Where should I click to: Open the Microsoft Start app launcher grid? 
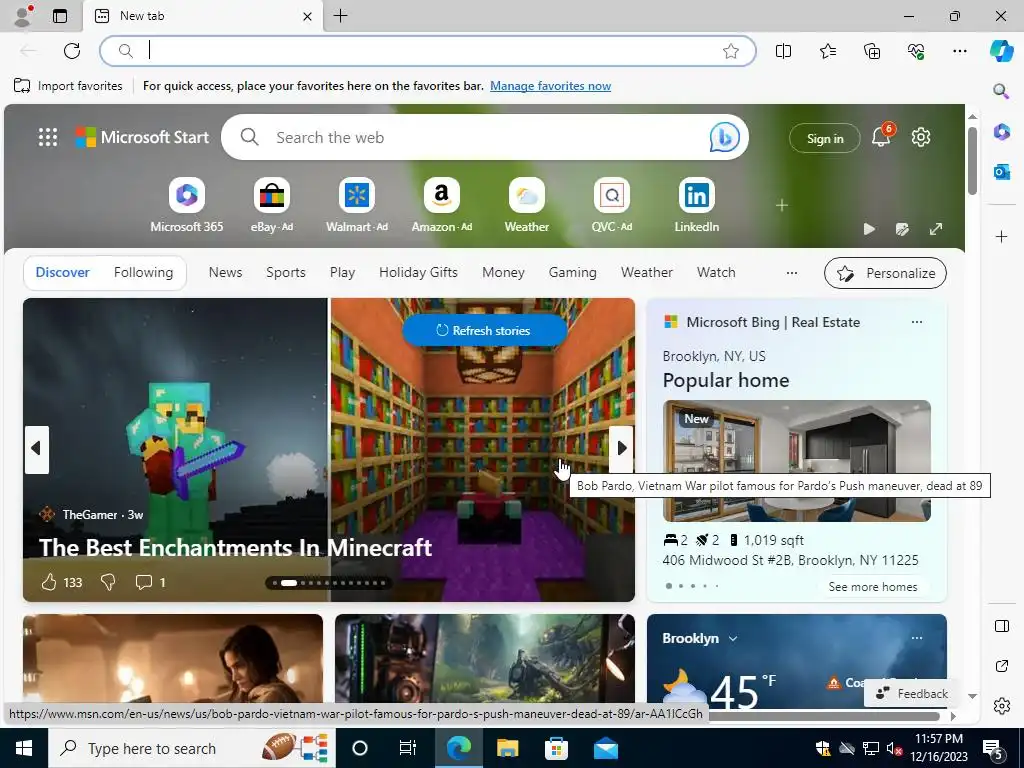point(48,137)
